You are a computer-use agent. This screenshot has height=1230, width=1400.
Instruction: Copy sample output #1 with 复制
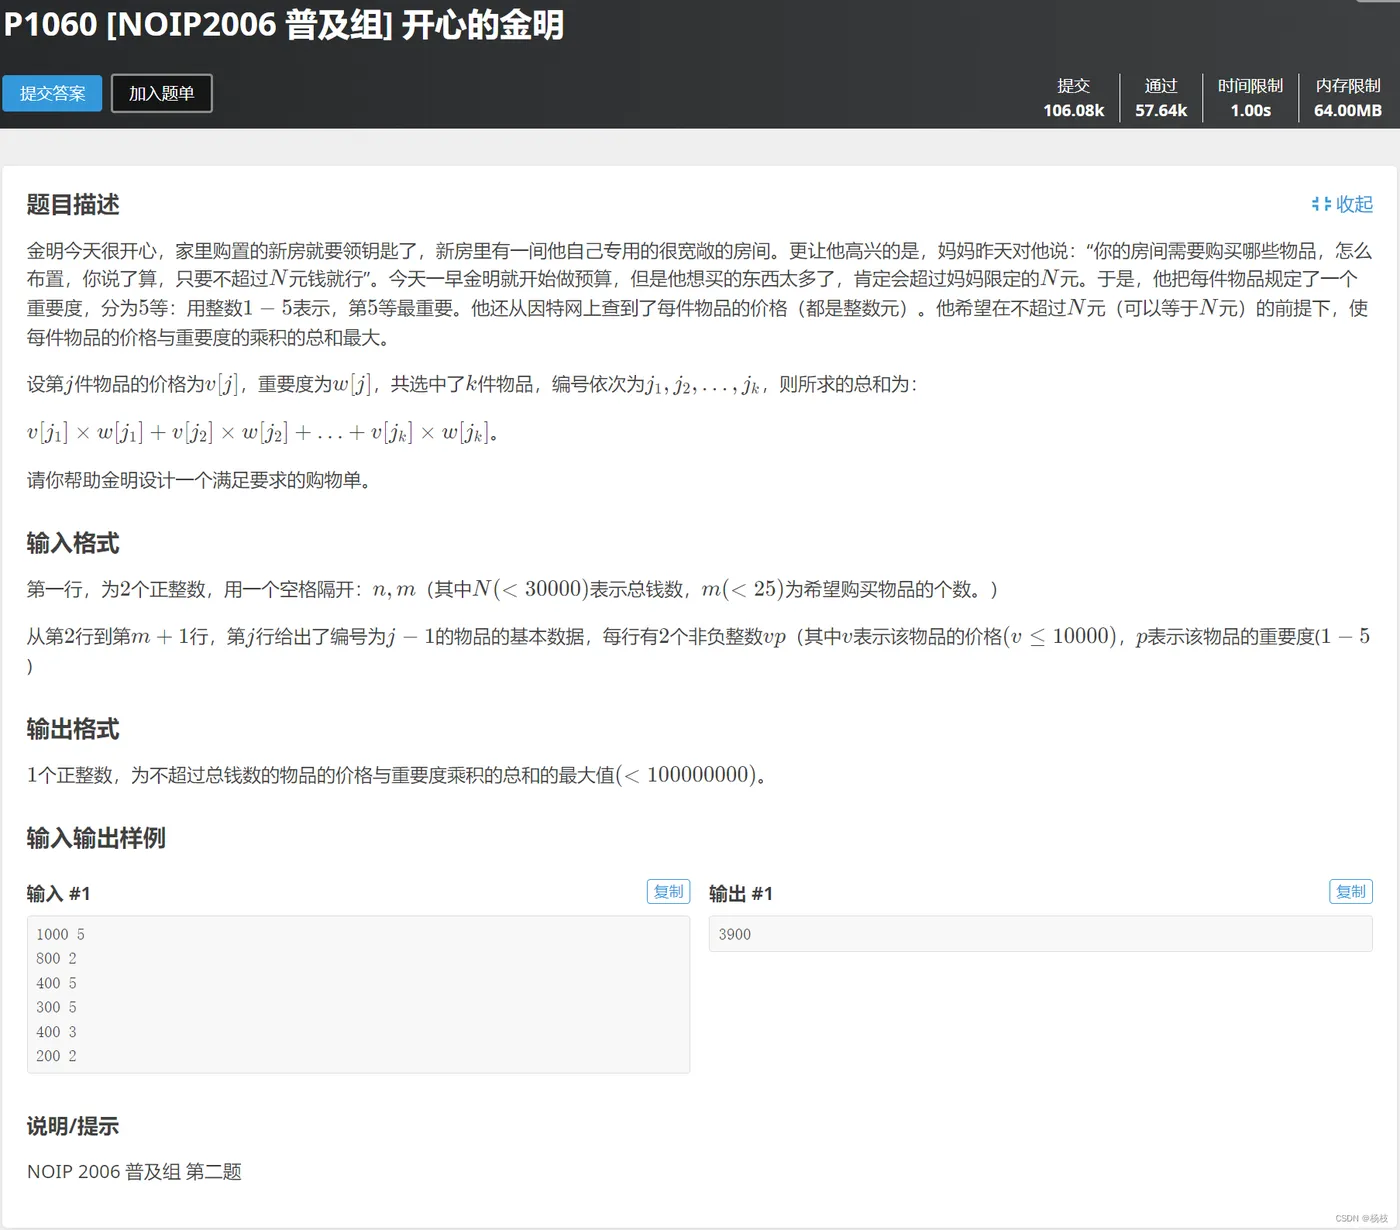tap(1350, 891)
